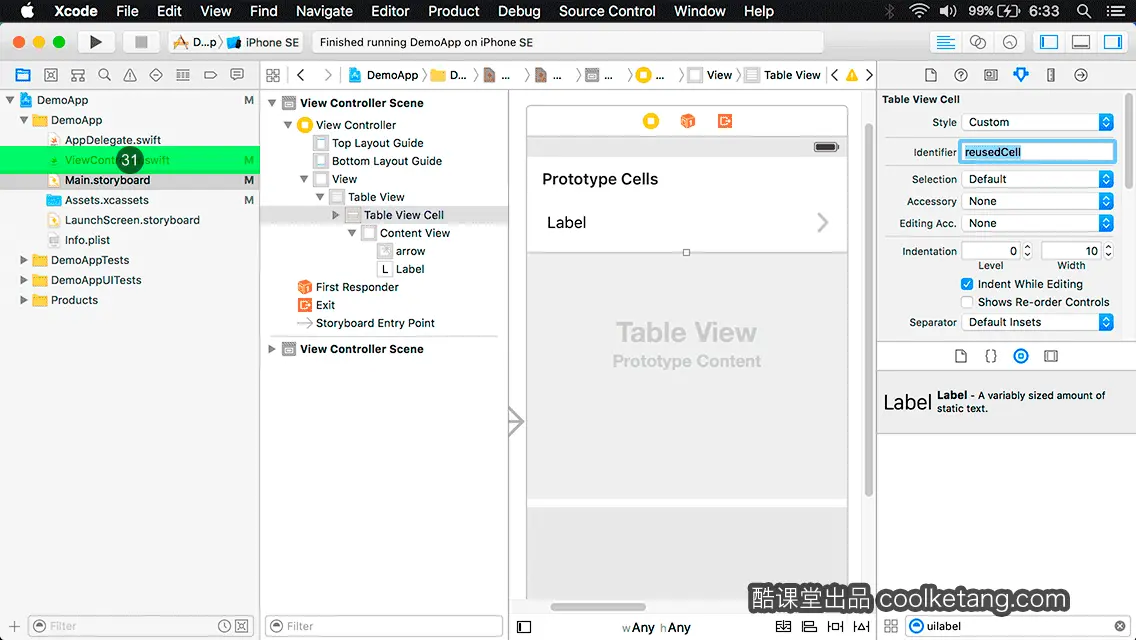Open the Find navigator tab
Screen dimensions: 1136x640
tap(104, 75)
